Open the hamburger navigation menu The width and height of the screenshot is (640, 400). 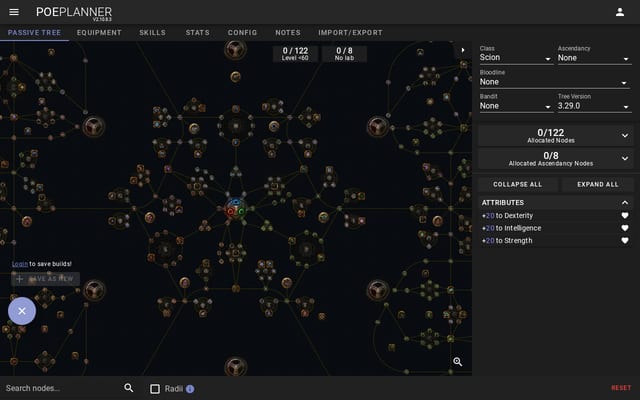pyautogui.click(x=14, y=12)
